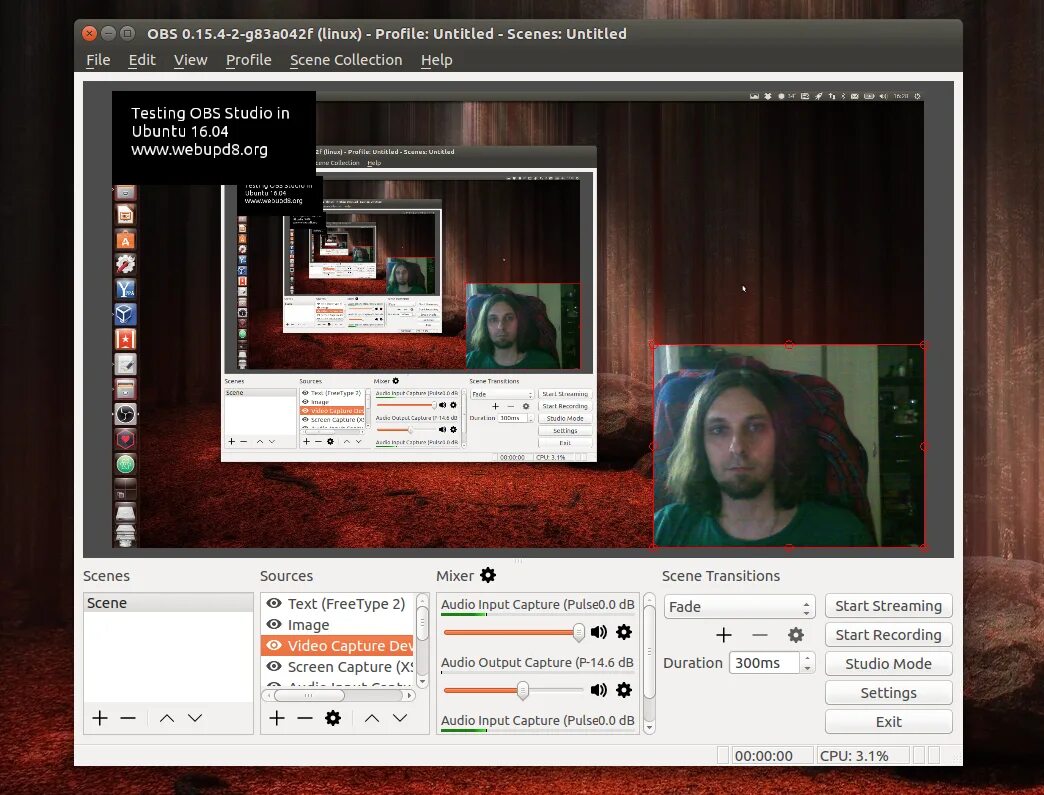Select the Screen Capture source row
Screen dimensions: 1044x795
pos(338,666)
